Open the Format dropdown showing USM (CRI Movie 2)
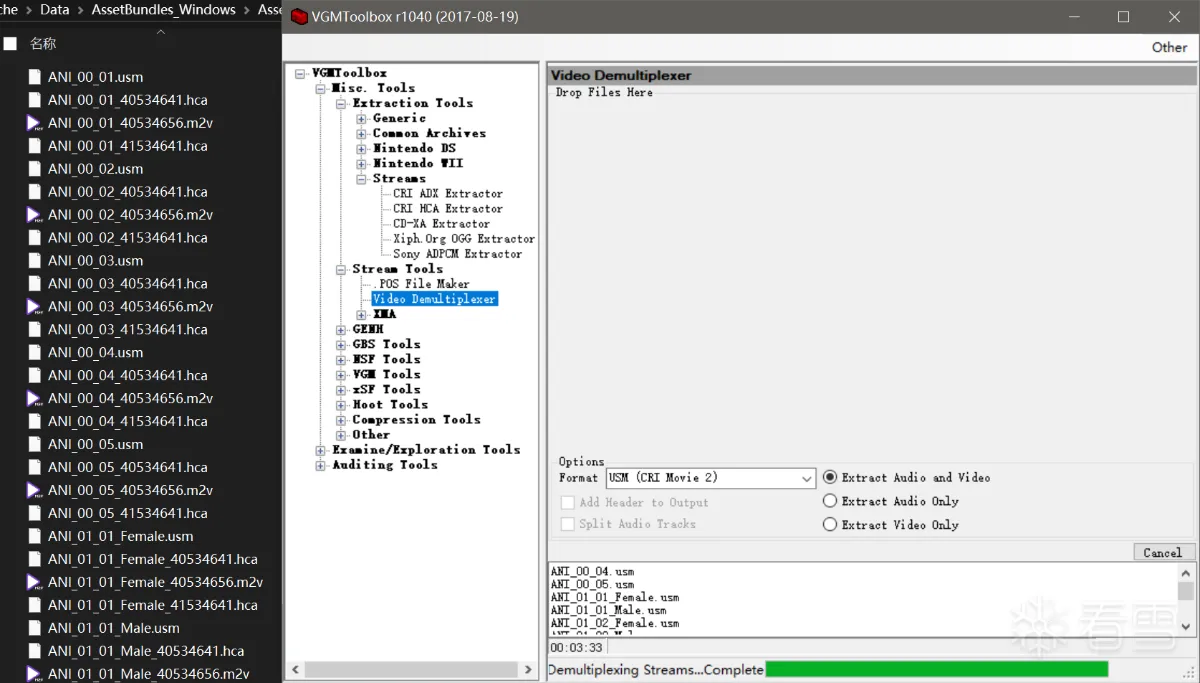This screenshot has height=683, width=1200. tap(806, 478)
